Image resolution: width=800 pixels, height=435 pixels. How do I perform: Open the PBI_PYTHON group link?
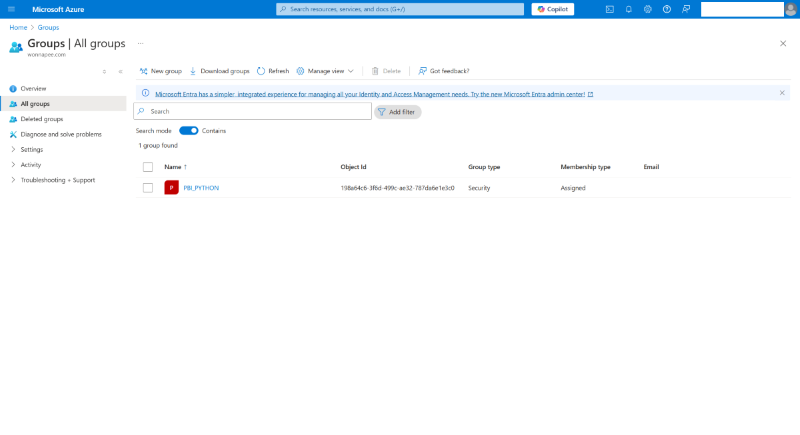(x=201, y=188)
